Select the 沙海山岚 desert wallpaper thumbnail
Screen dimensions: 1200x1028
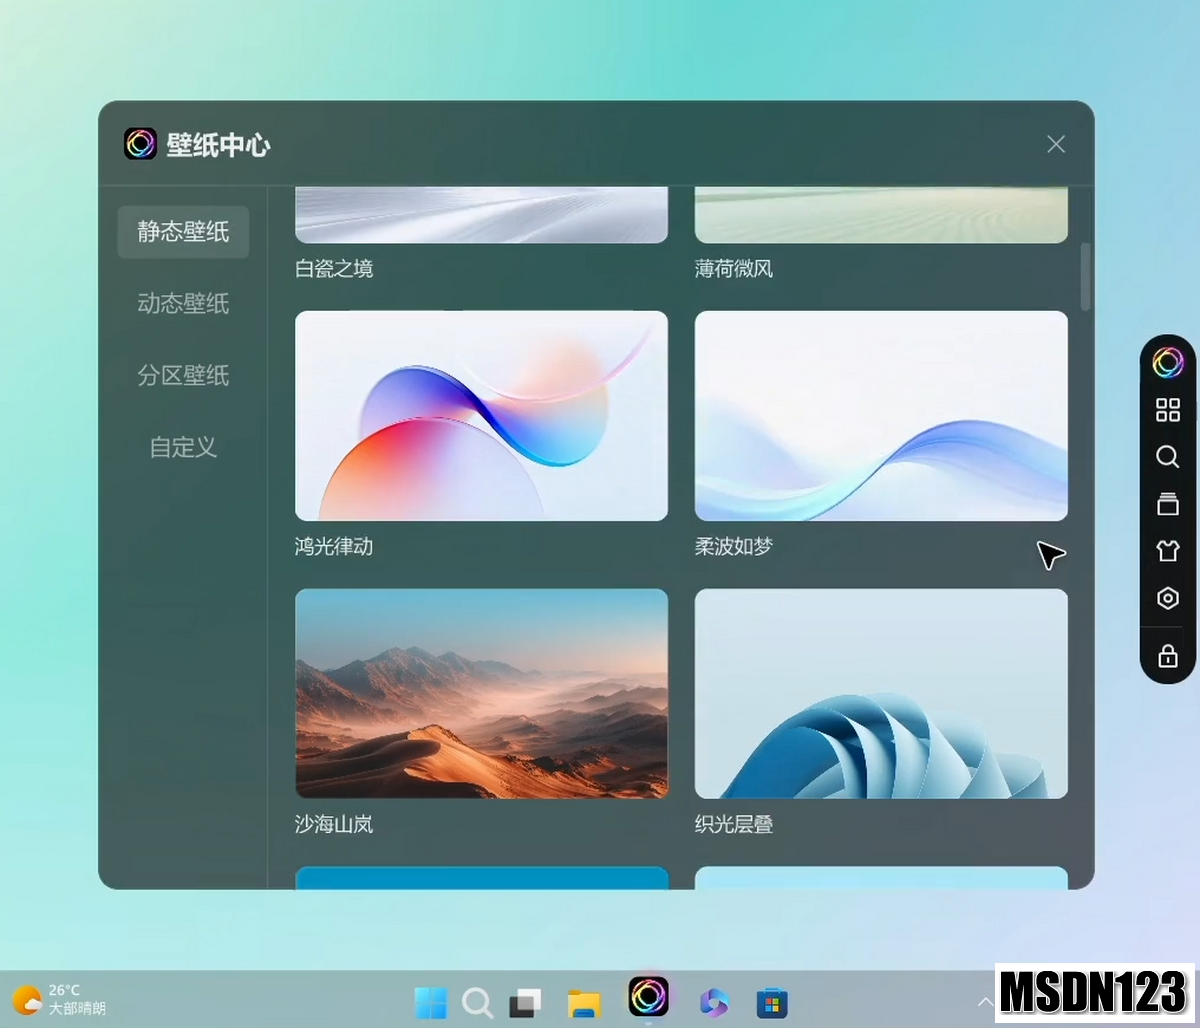pyautogui.click(x=481, y=693)
